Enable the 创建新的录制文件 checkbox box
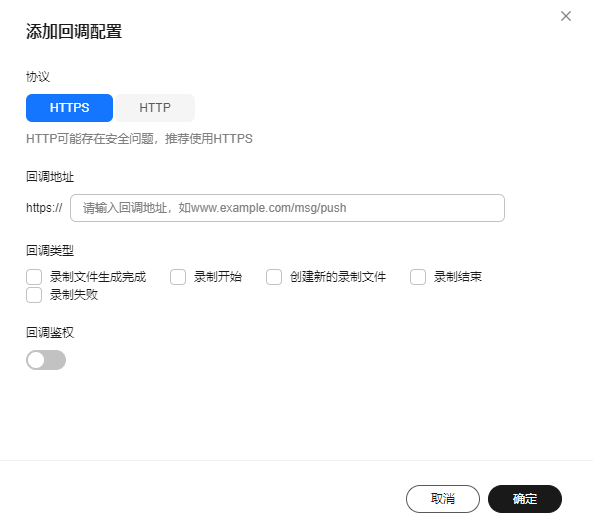The image size is (593, 527). click(274, 277)
